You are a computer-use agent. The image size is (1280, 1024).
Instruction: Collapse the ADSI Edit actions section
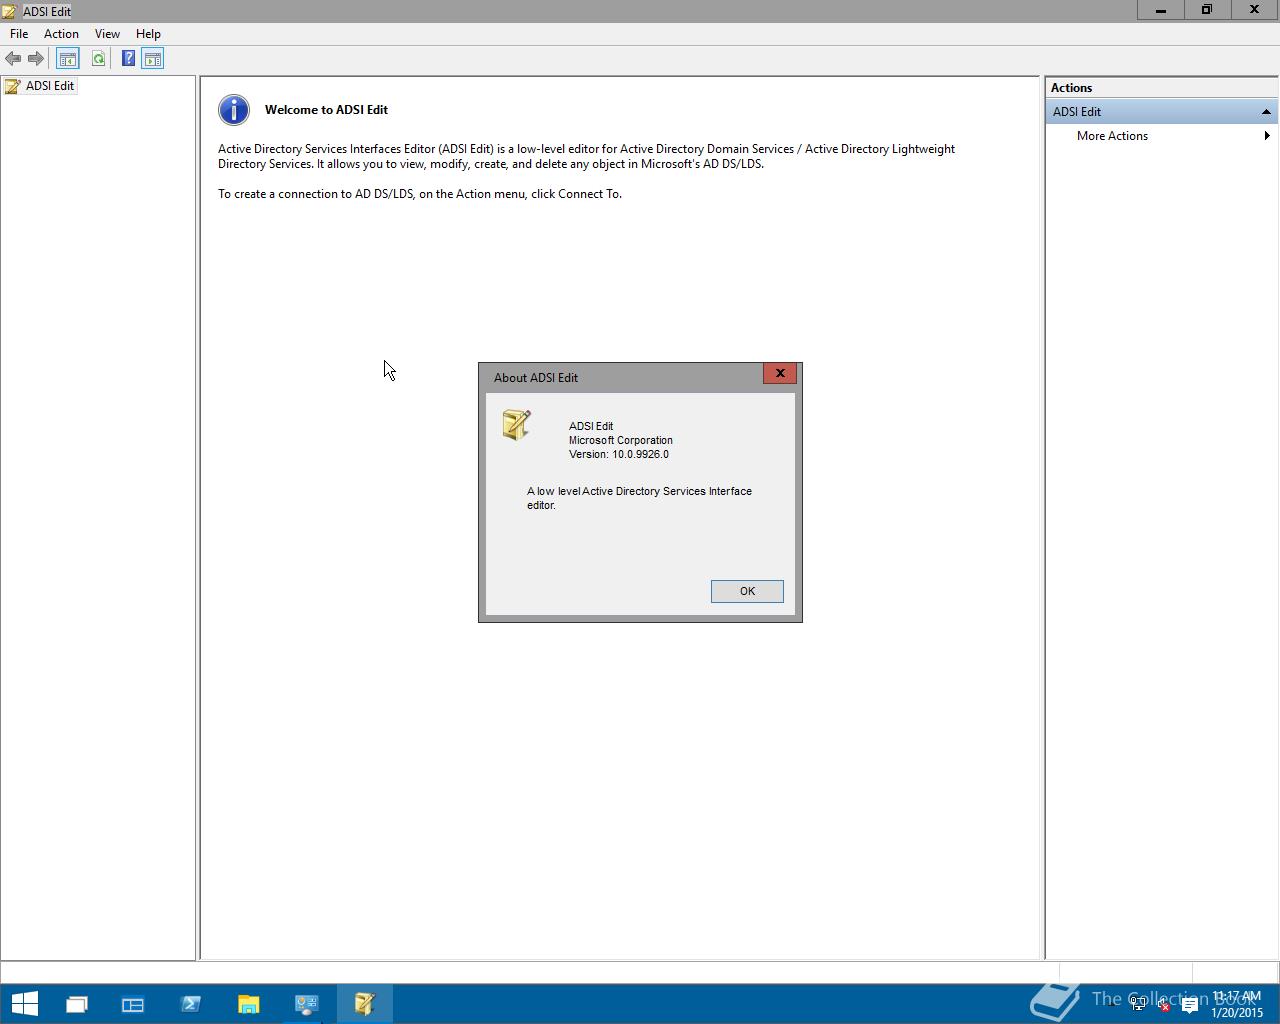[1266, 112]
